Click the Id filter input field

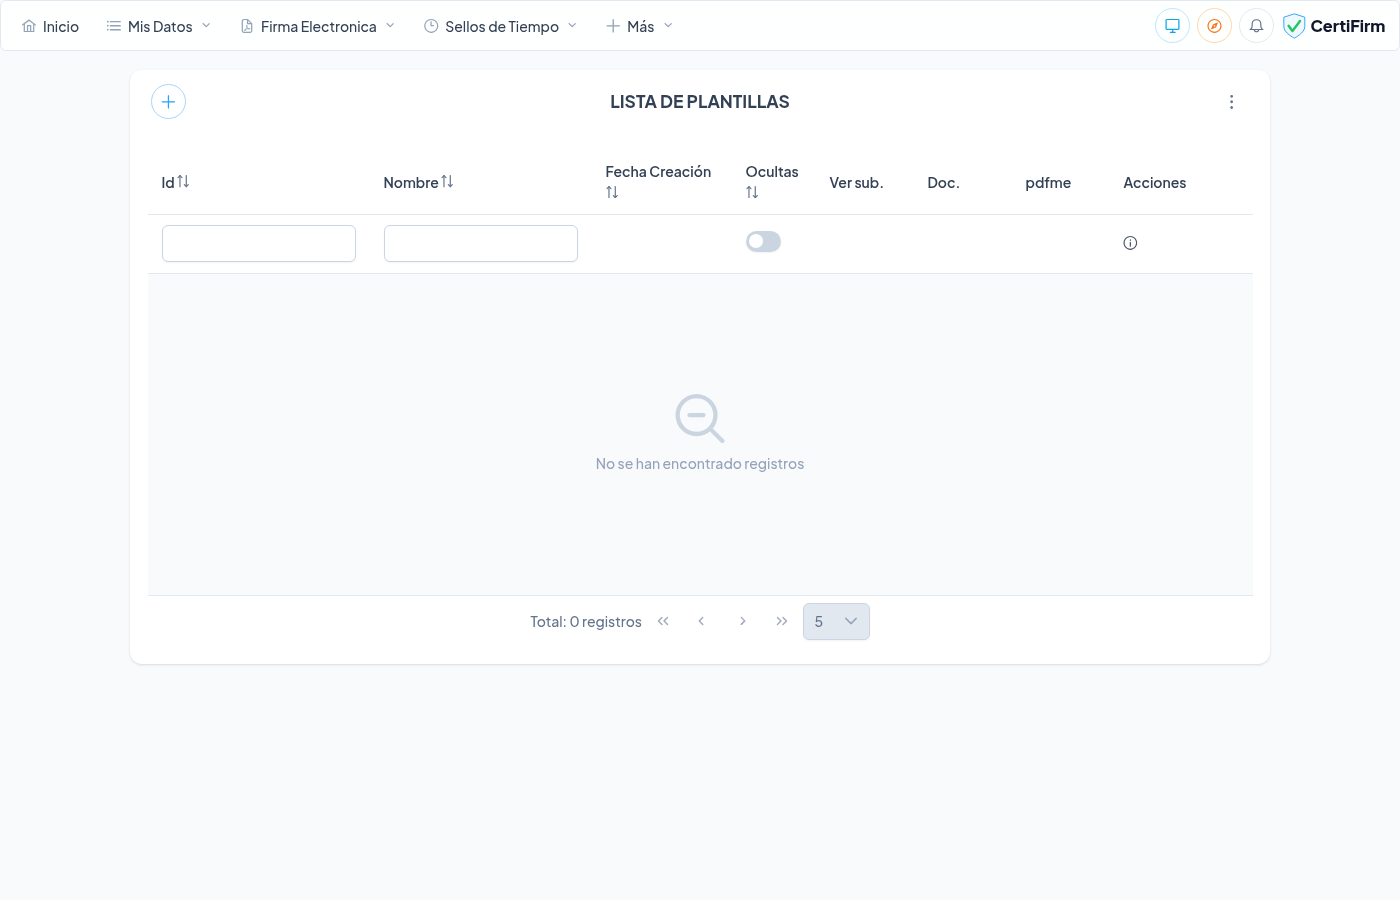[259, 244]
